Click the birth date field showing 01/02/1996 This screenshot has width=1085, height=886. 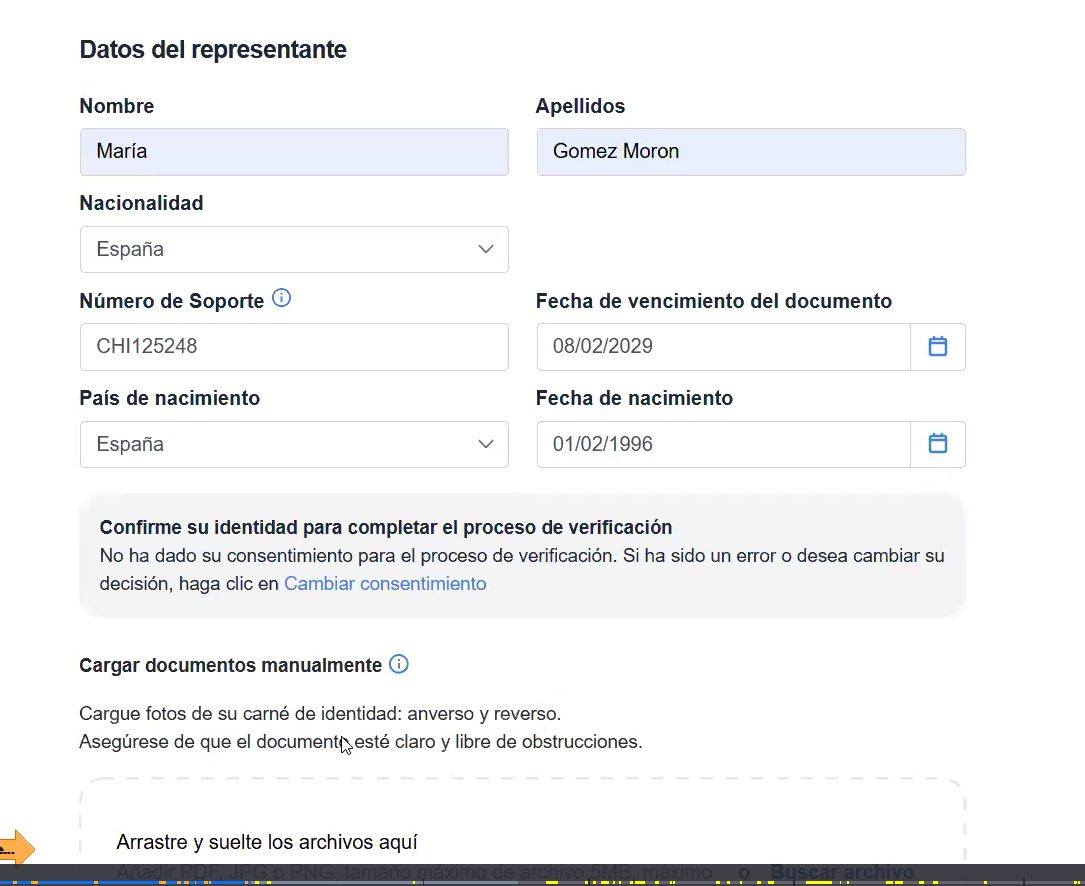tap(722, 444)
